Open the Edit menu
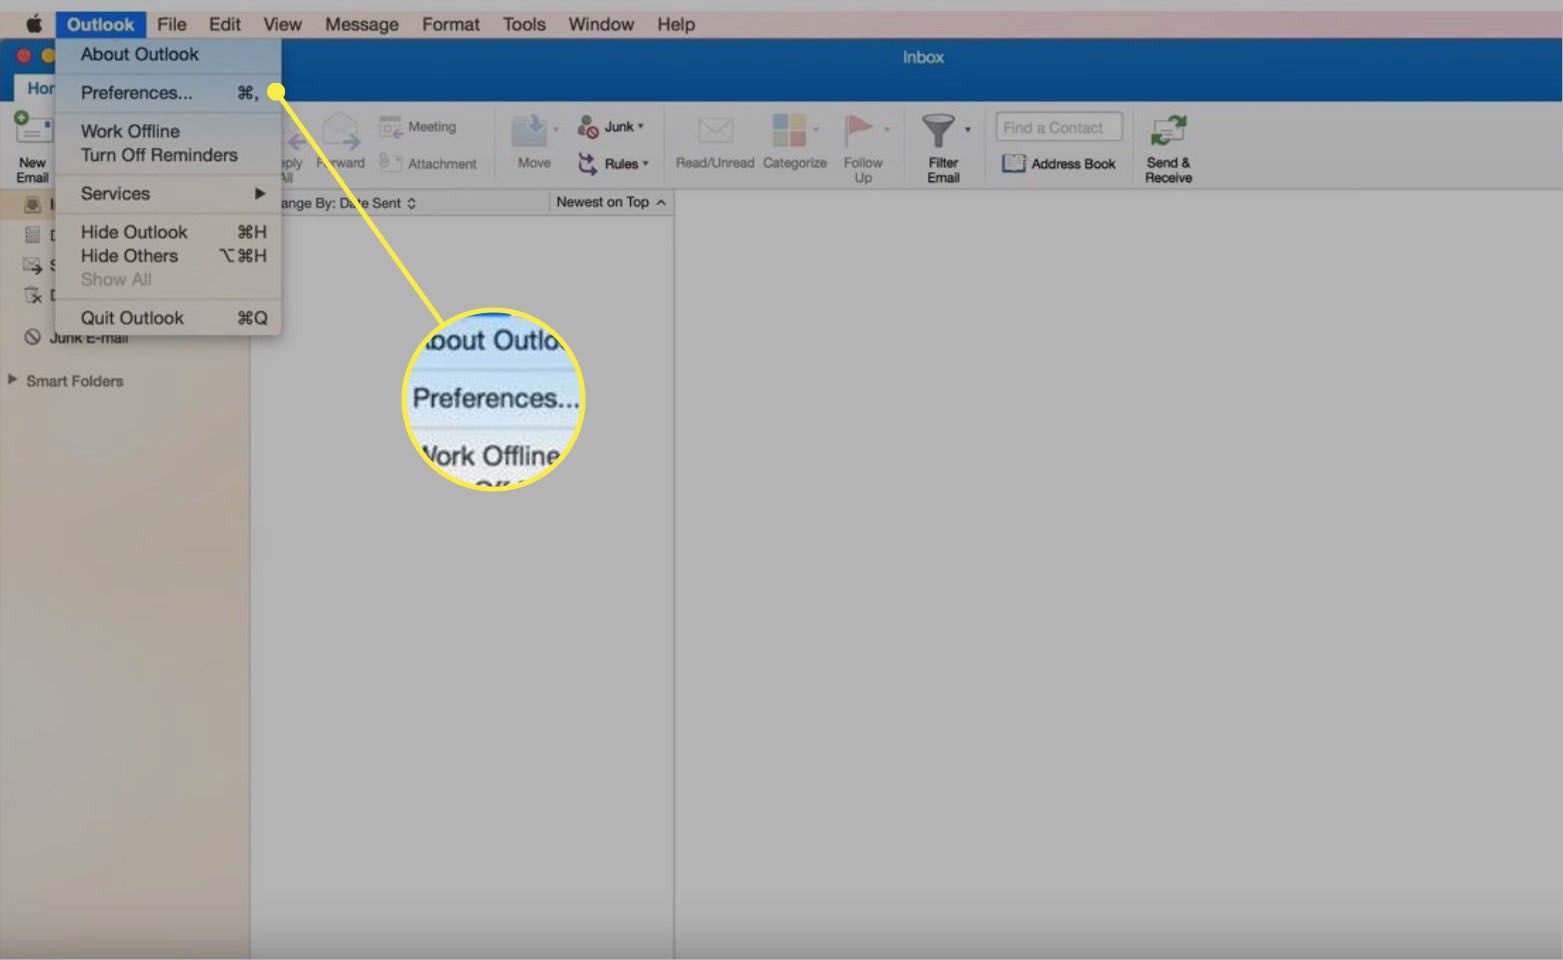This screenshot has width=1563, height=960. click(224, 24)
